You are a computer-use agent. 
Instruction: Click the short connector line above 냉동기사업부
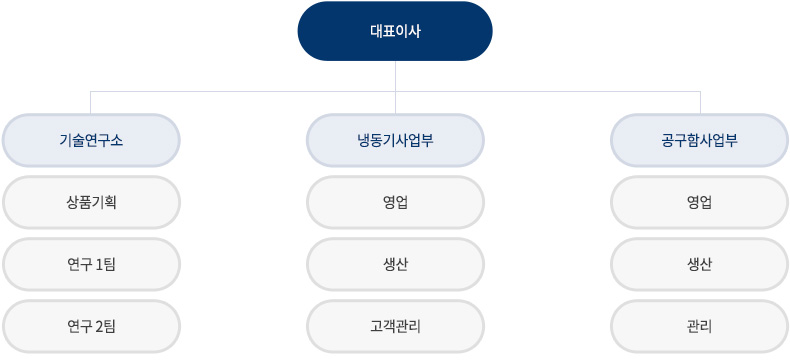pyautogui.click(x=396, y=103)
